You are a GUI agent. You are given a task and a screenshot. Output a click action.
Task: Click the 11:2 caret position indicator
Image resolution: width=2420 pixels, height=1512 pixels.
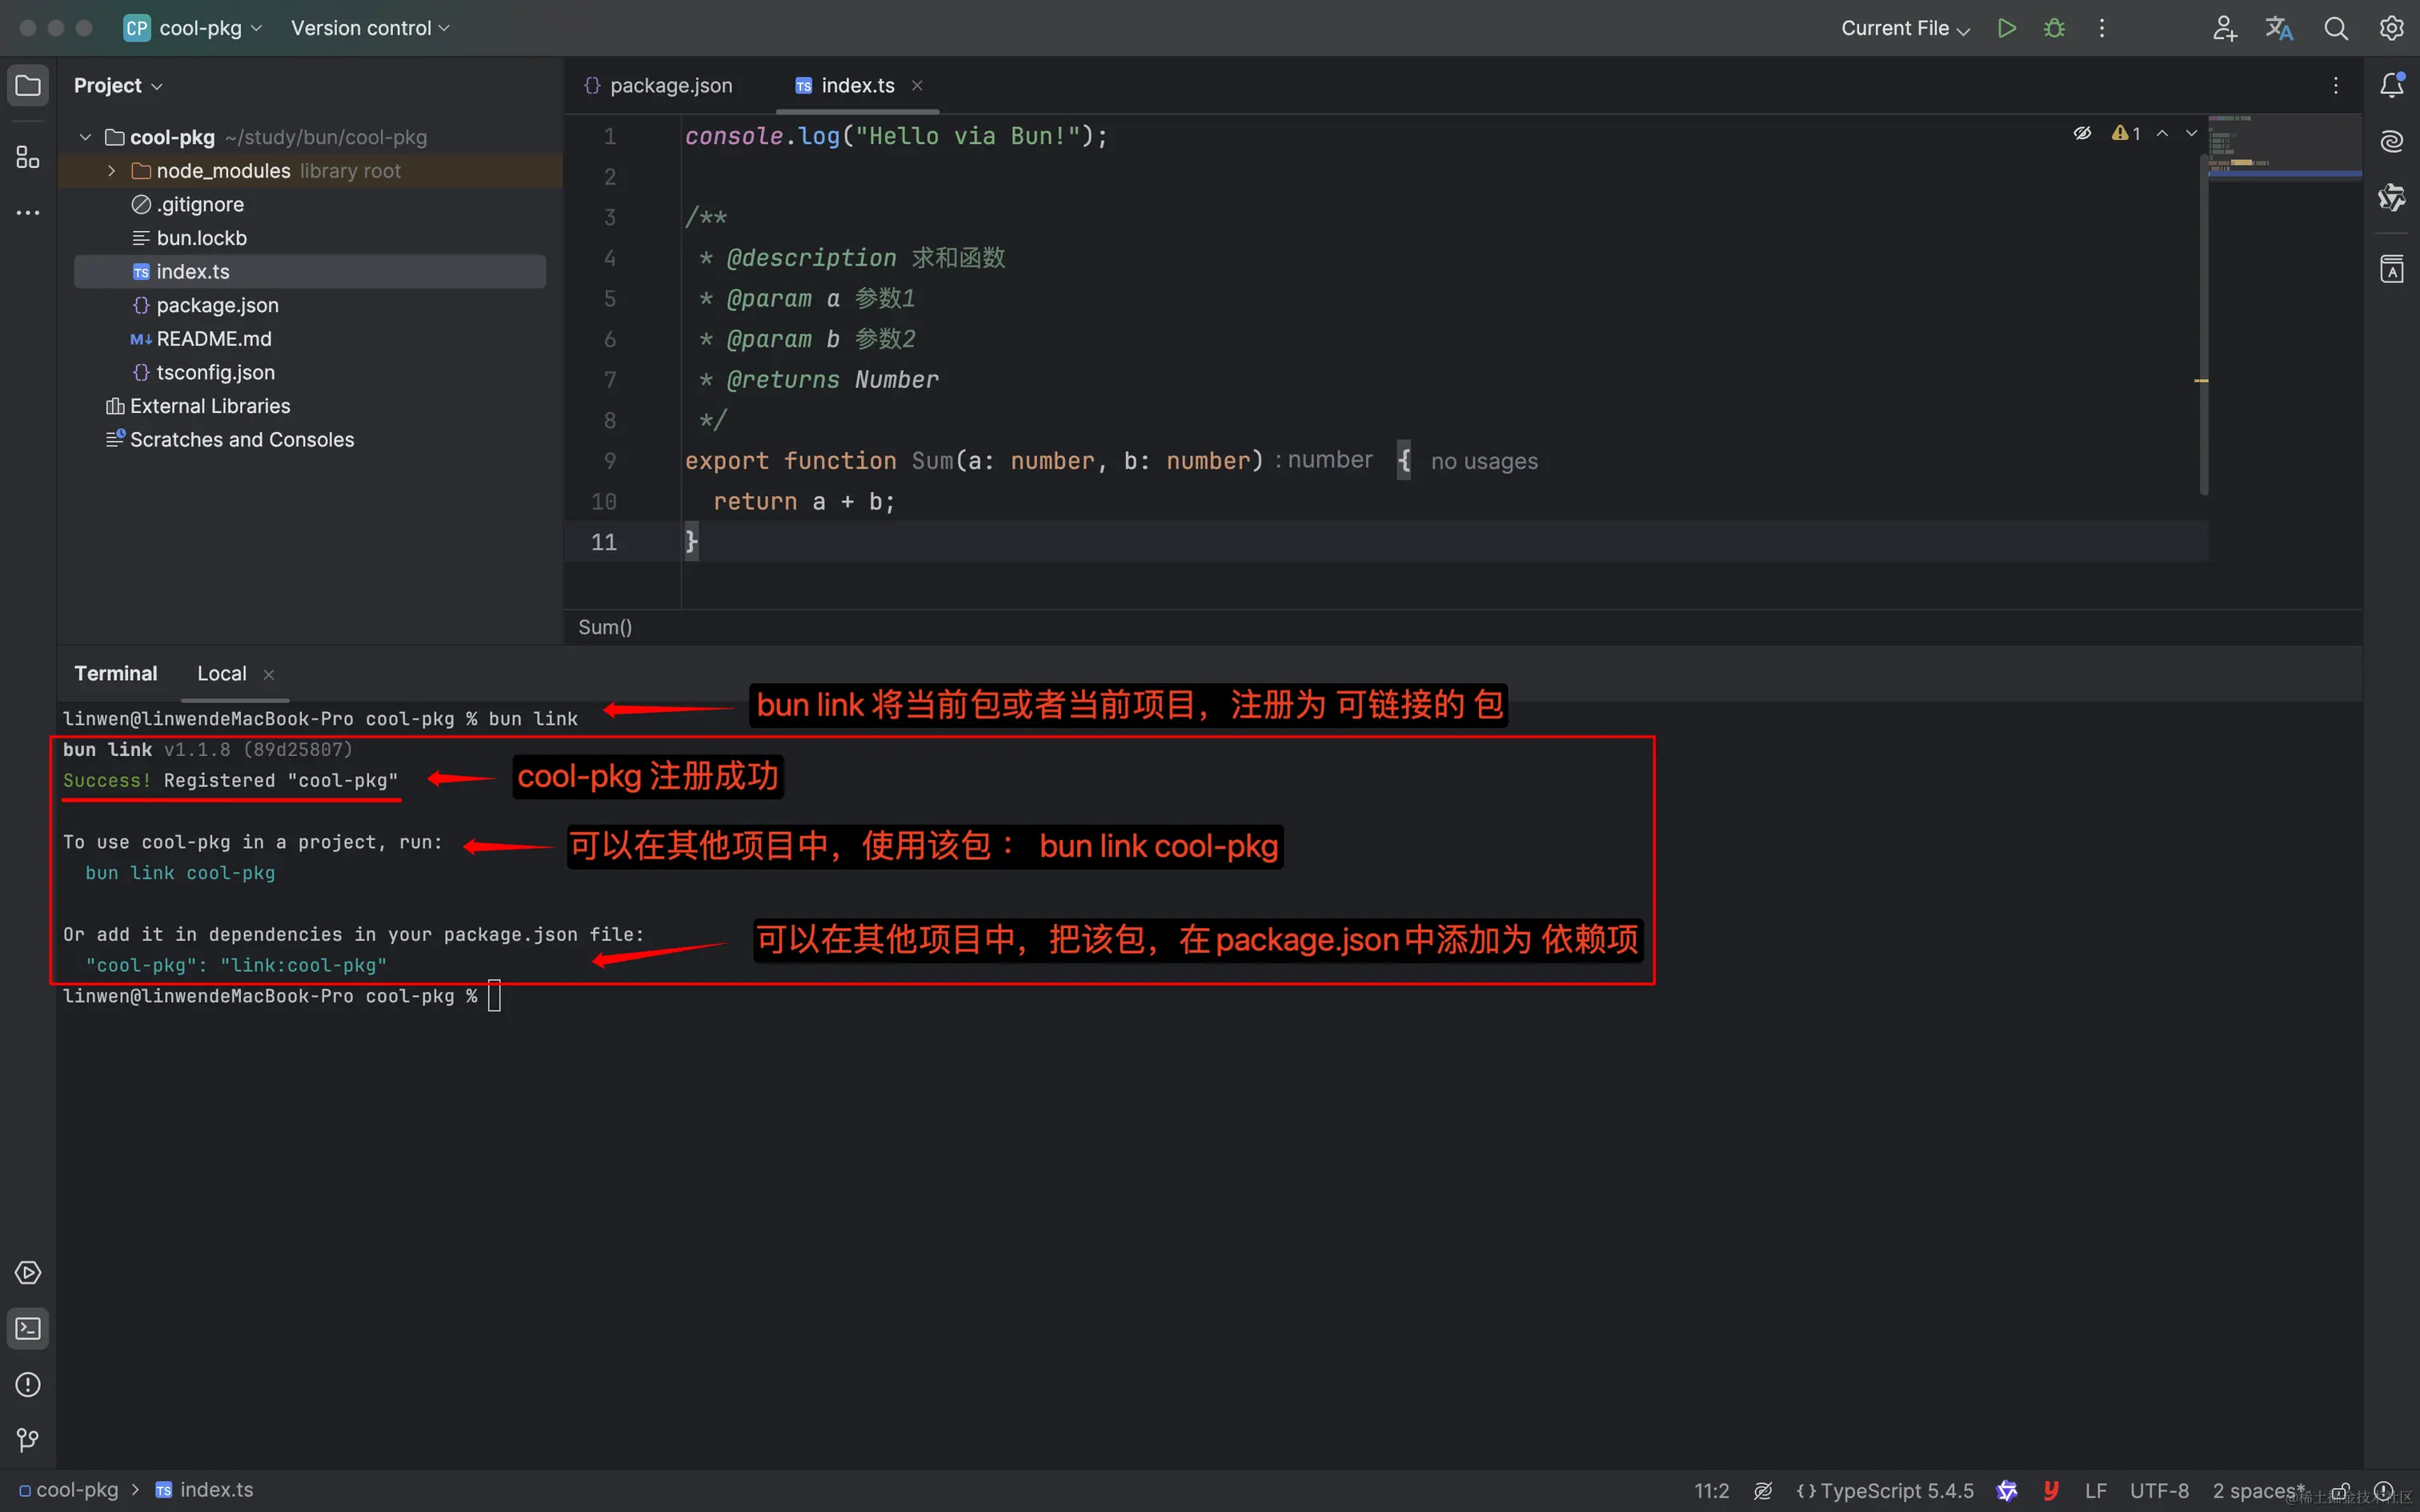pyautogui.click(x=1711, y=1490)
